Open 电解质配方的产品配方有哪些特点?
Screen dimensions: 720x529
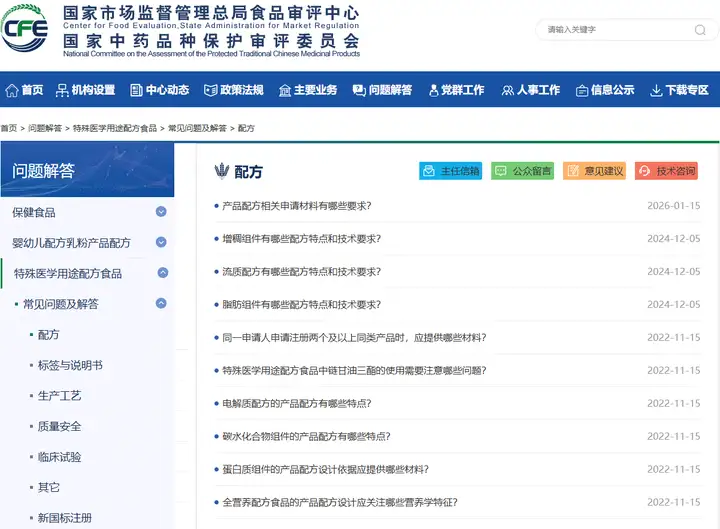pos(297,403)
